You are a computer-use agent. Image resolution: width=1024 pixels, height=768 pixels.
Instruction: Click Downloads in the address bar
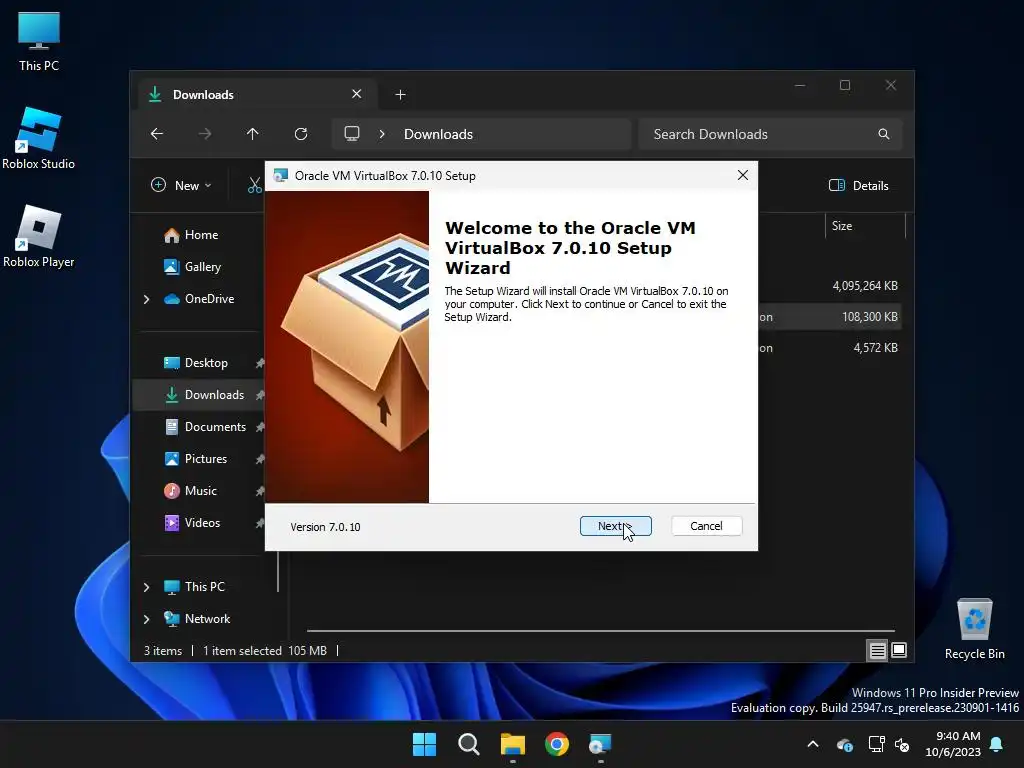(x=438, y=134)
